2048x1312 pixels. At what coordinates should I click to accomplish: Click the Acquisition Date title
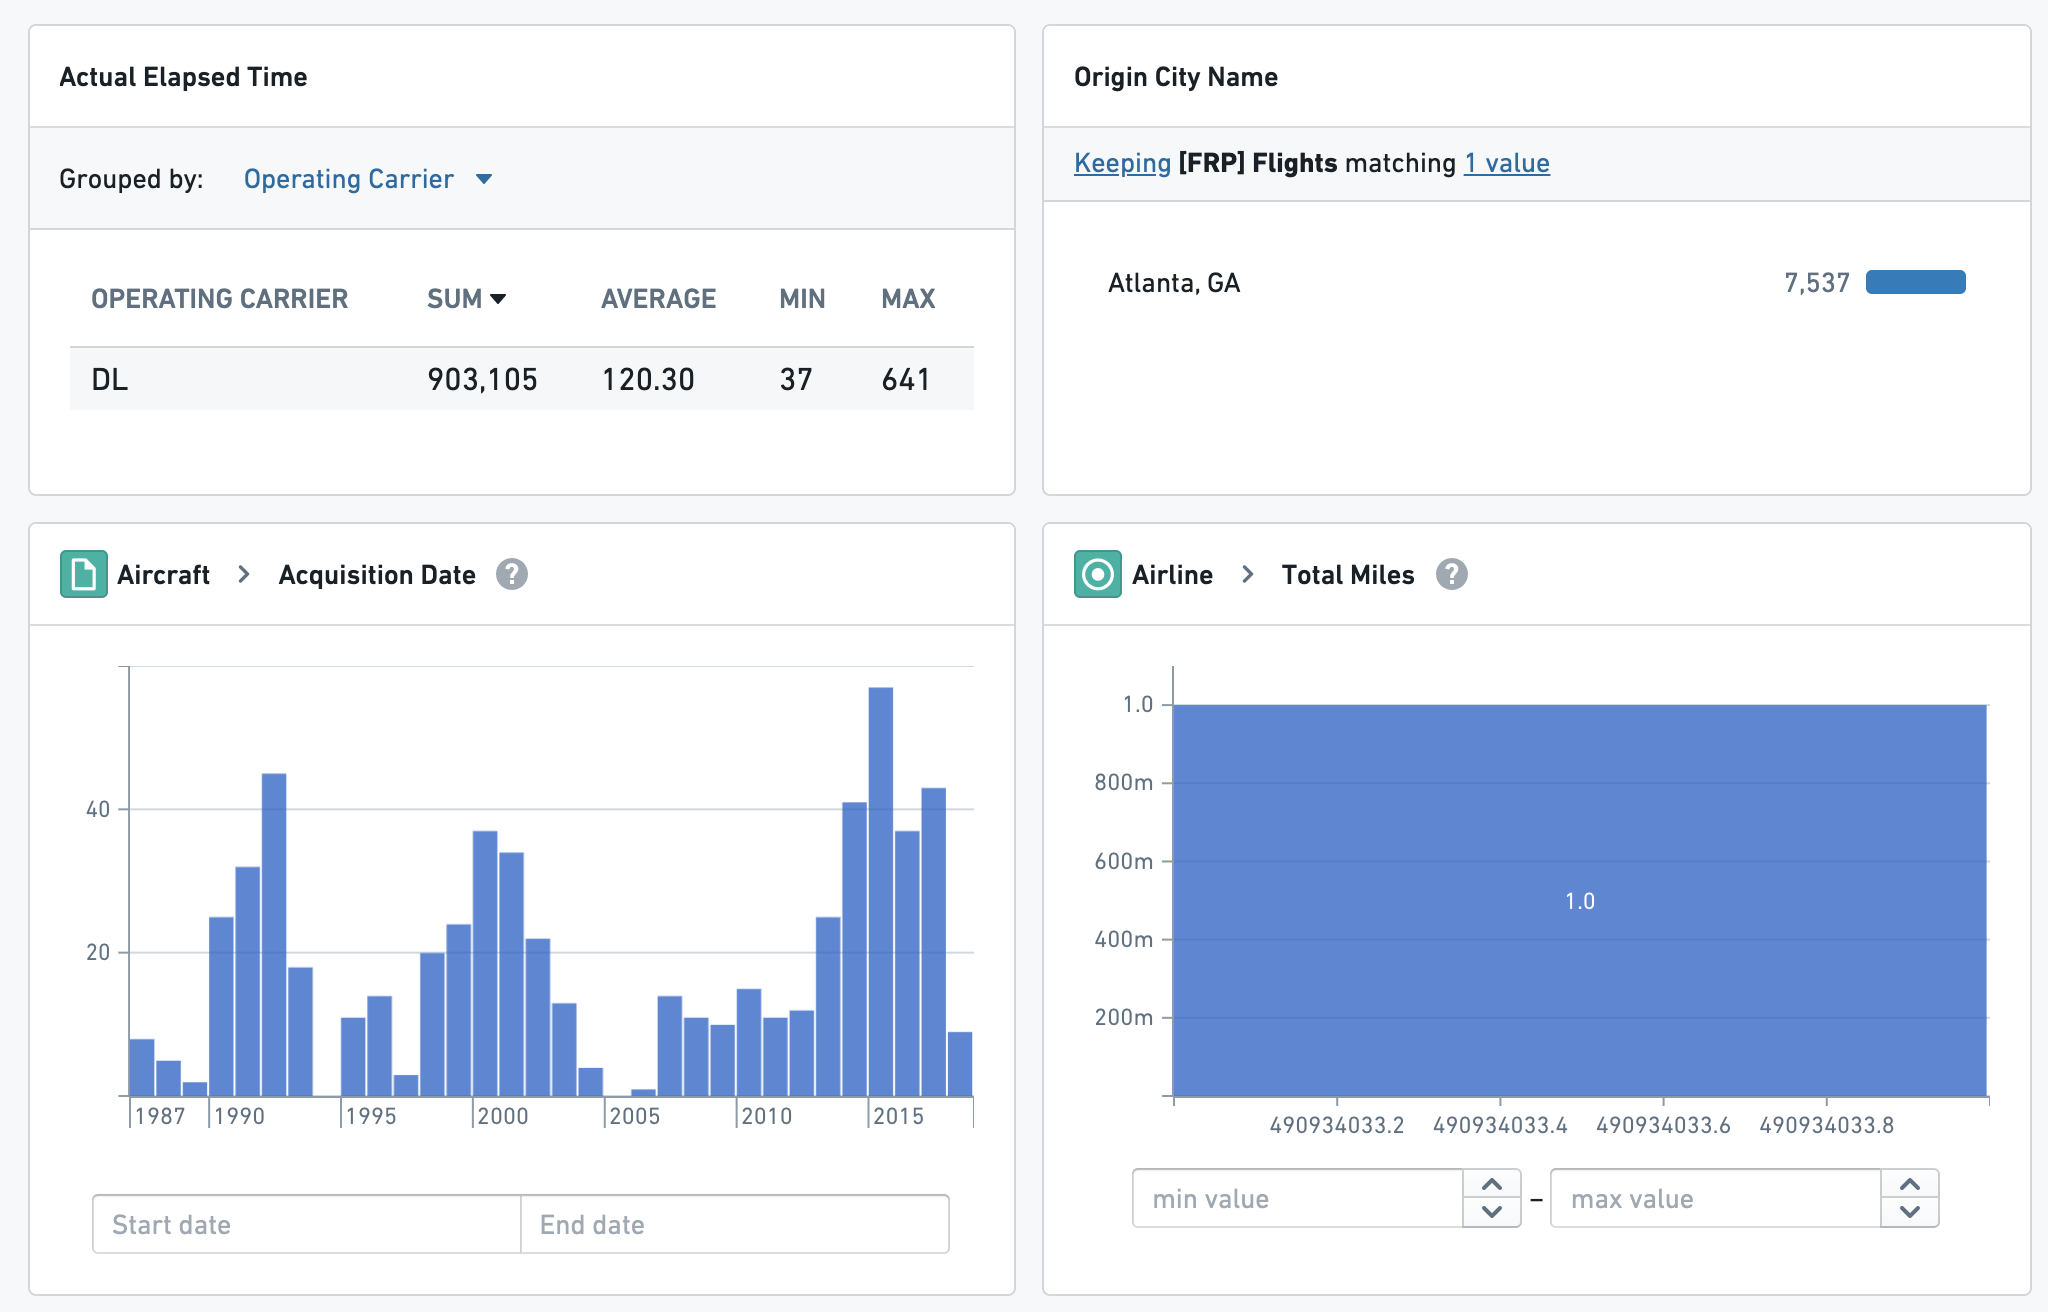[377, 574]
